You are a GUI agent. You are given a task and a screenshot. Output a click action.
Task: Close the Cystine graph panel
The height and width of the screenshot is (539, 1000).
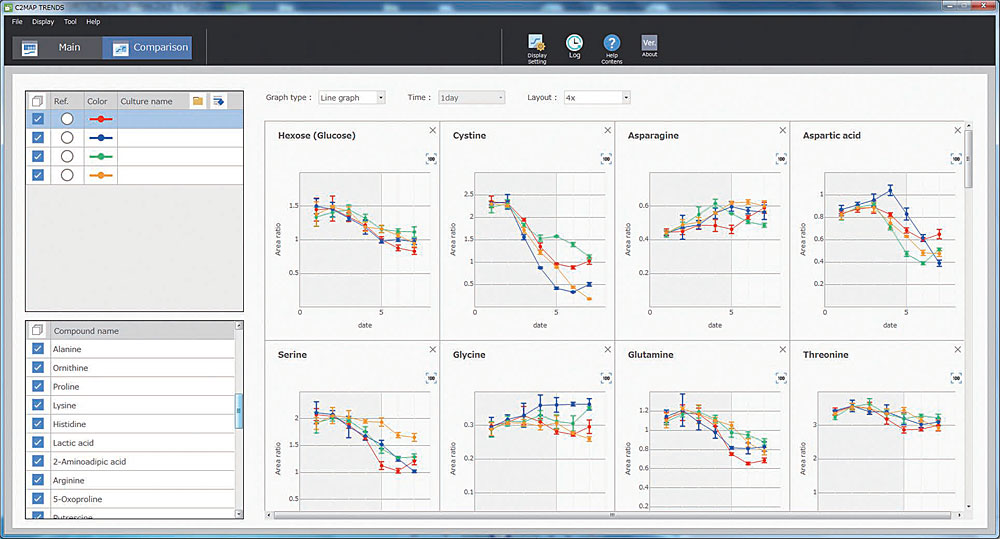[607, 130]
